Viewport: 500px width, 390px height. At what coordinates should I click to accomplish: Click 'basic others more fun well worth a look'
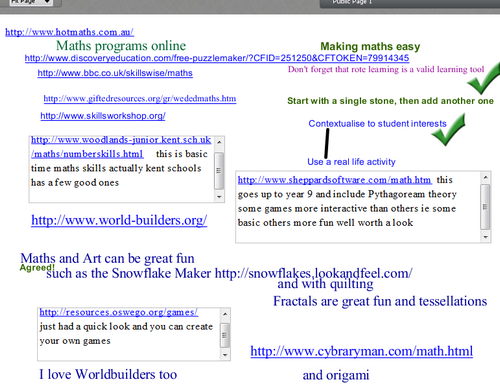325,223
